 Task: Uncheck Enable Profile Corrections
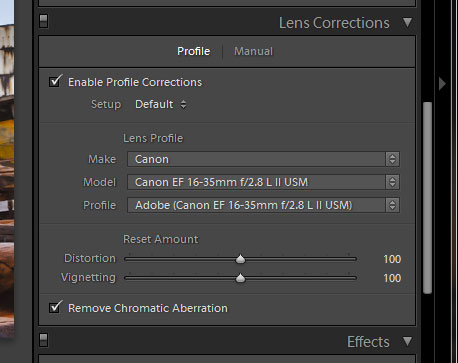click(55, 81)
